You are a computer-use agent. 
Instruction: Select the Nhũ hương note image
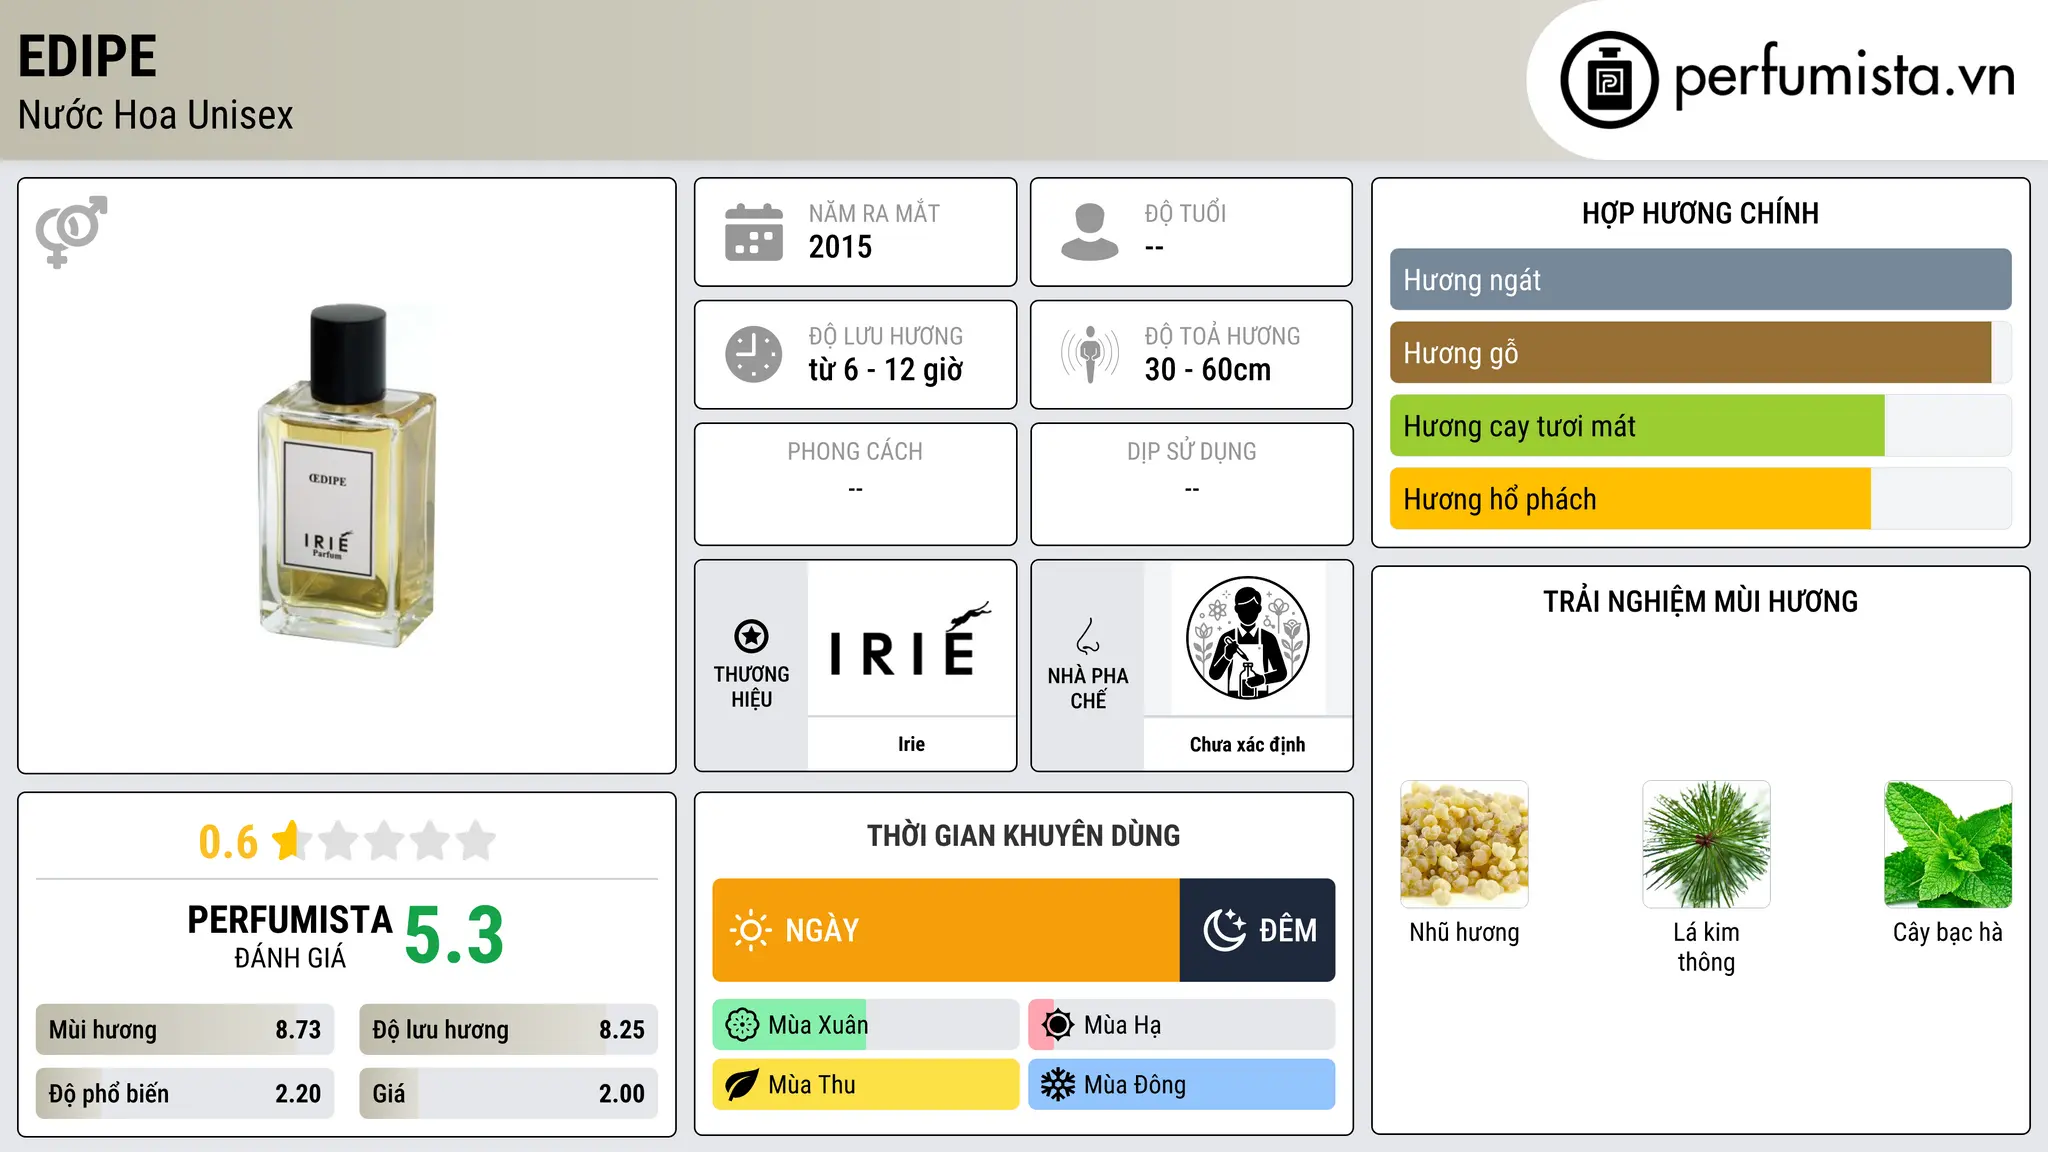[1464, 844]
